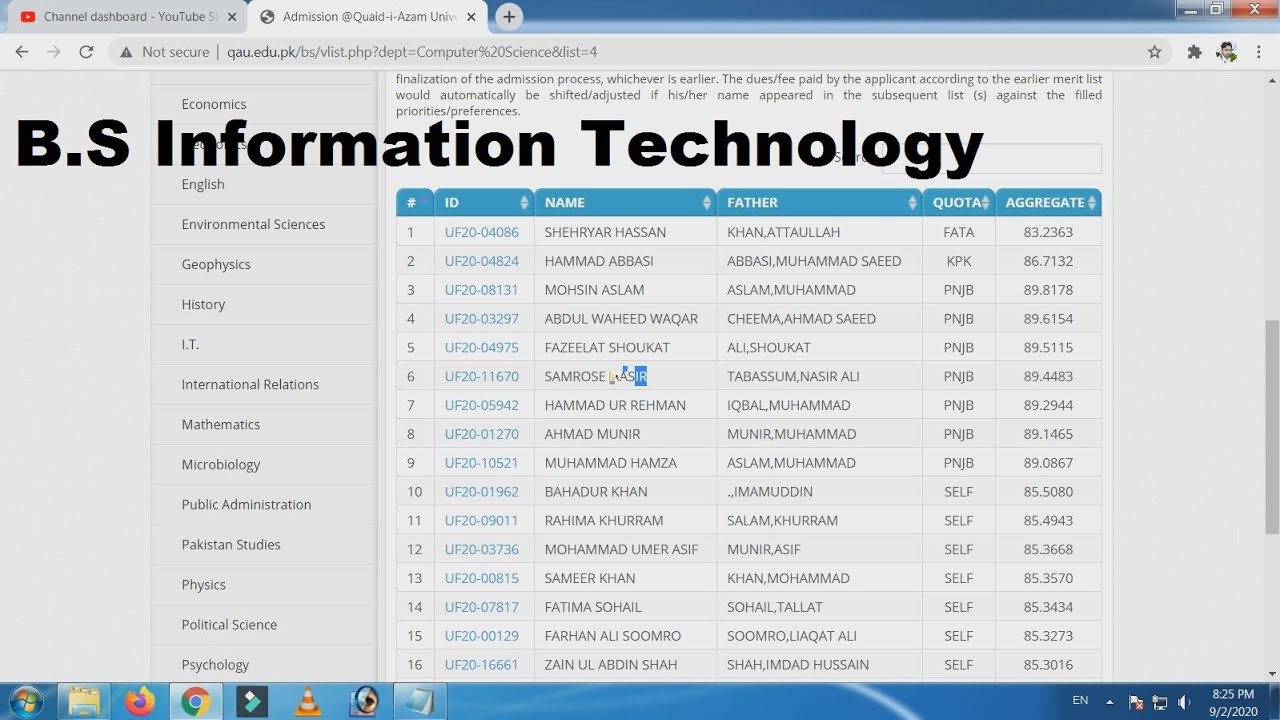Screen dimensions: 1280x720
Task: Reload the current page
Action: point(86,52)
